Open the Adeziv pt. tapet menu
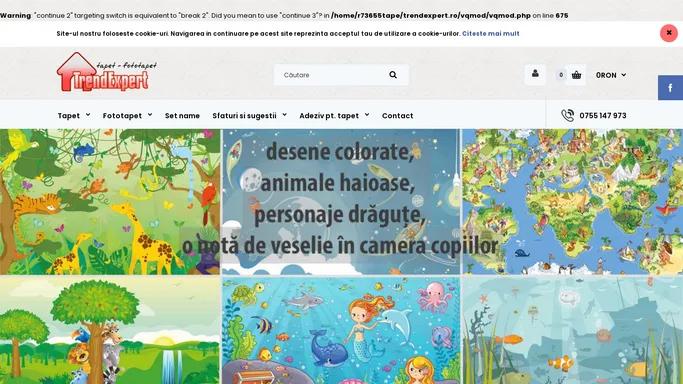Image resolution: width=683 pixels, height=384 pixels. pyautogui.click(x=329, y=116)
